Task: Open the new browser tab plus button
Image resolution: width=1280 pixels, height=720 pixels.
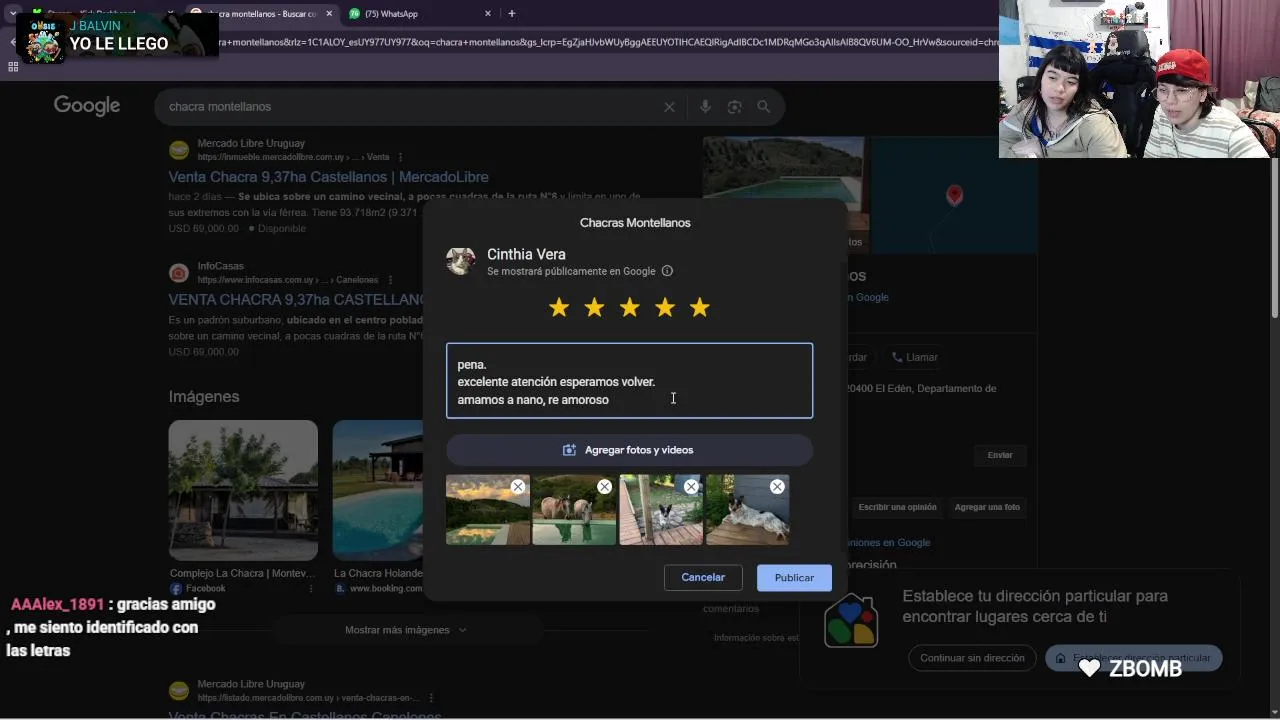Action: (x=511, y=14)
